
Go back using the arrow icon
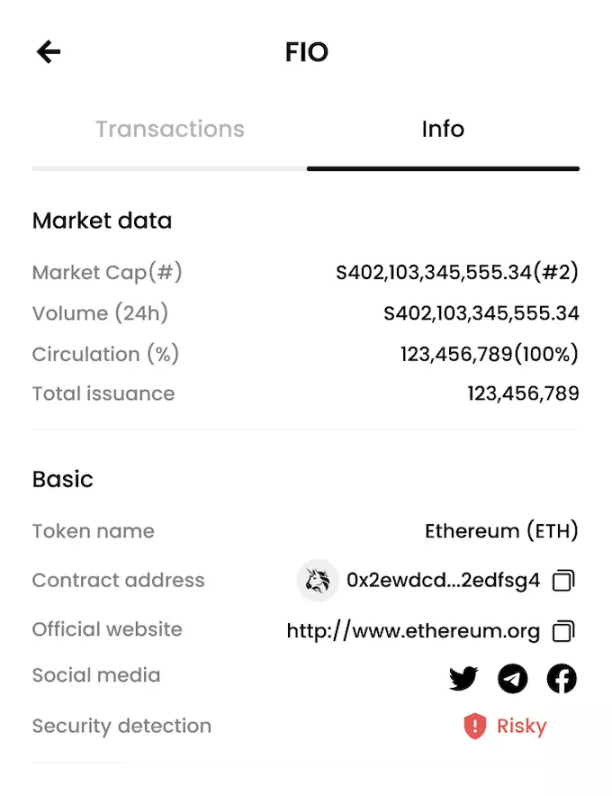tap(48, 52)
